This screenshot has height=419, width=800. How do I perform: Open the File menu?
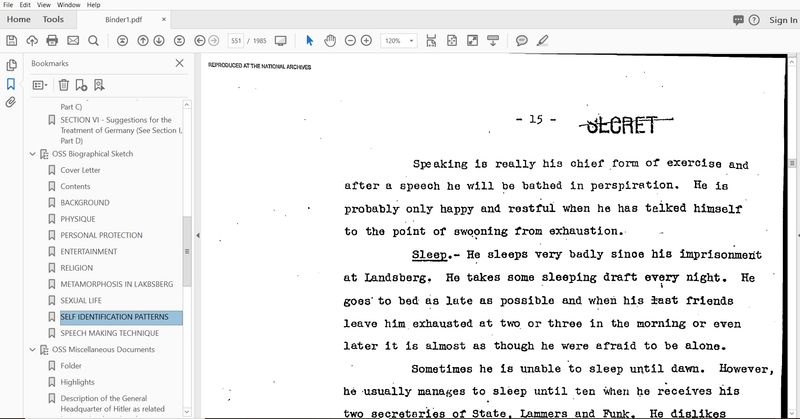click(x=8, y=5)
